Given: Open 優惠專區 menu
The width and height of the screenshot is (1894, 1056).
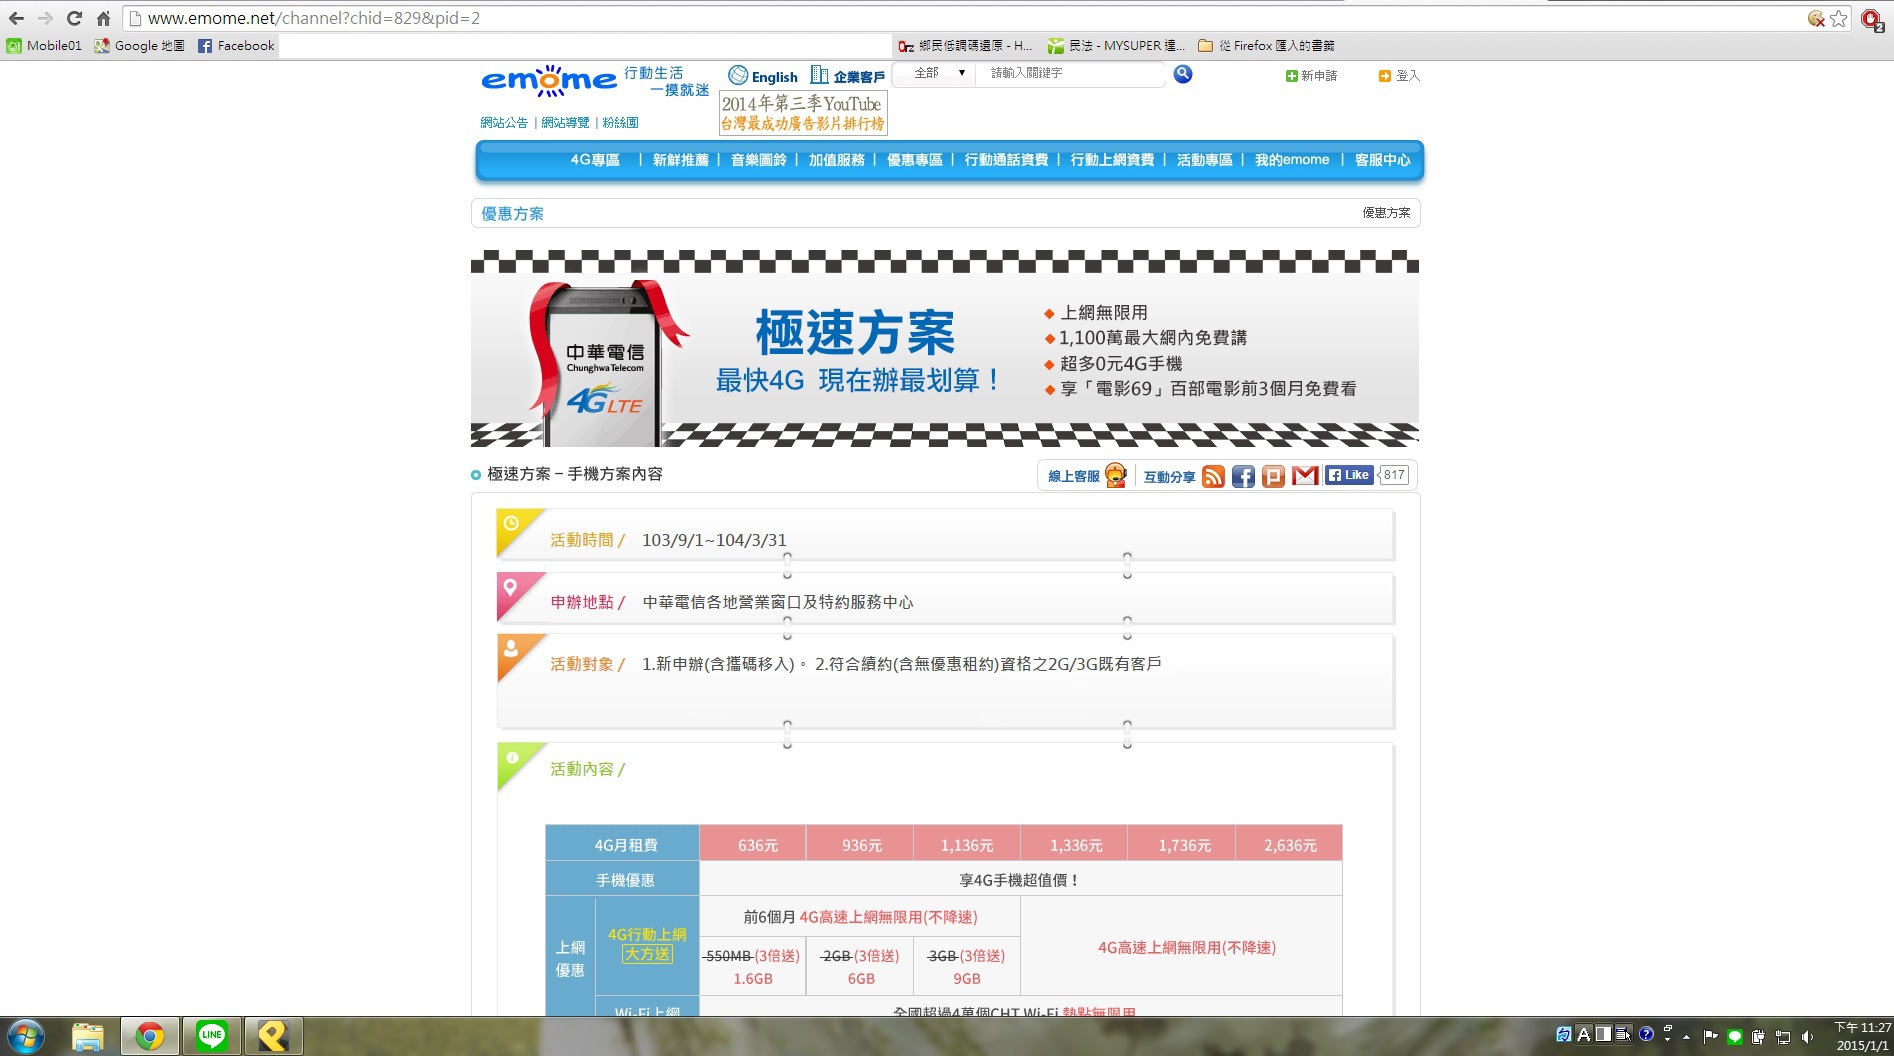Looking at the screenshot, I should tap(914, 160).
